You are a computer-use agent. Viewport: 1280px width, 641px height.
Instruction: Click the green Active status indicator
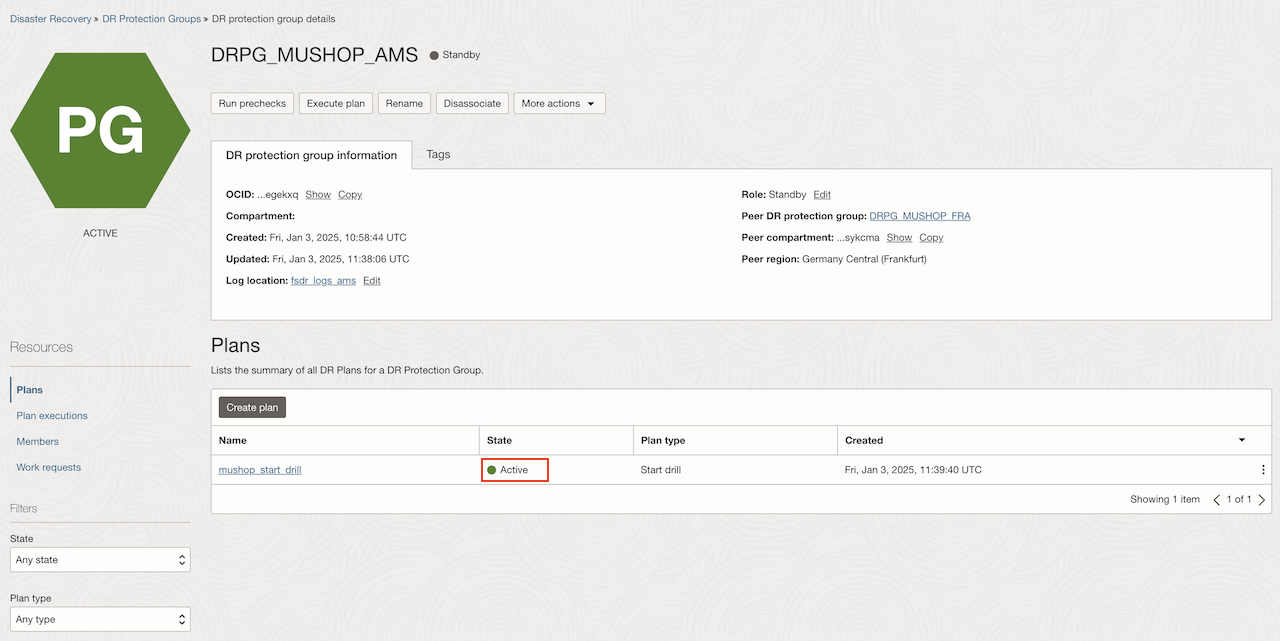tap(514, 470)
